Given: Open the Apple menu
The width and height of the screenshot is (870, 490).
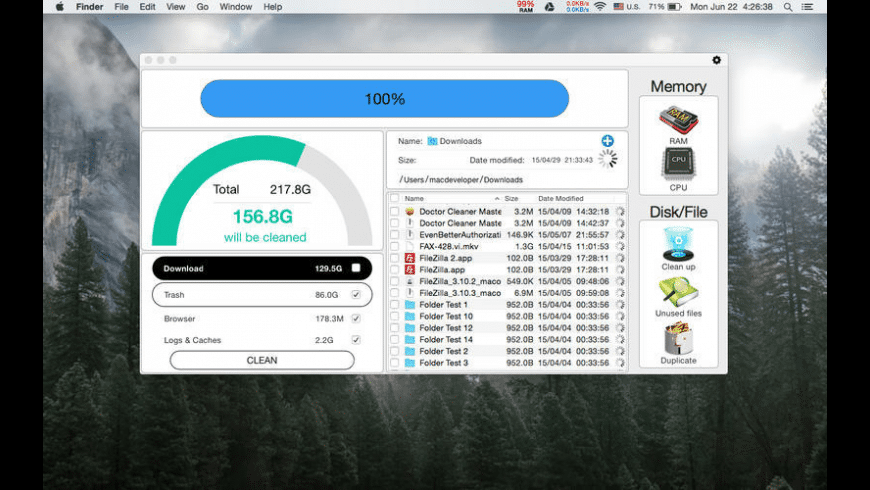Looking at the screenshot, I should tap(60, 7).
